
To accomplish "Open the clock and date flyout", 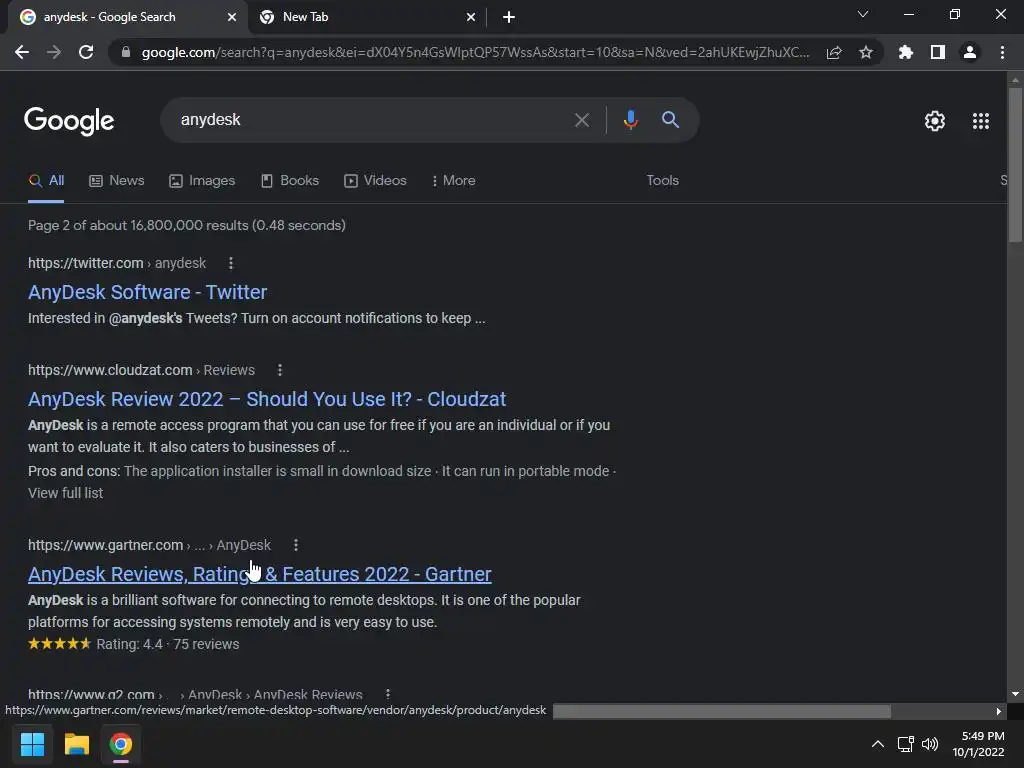I will pos(978,744).
